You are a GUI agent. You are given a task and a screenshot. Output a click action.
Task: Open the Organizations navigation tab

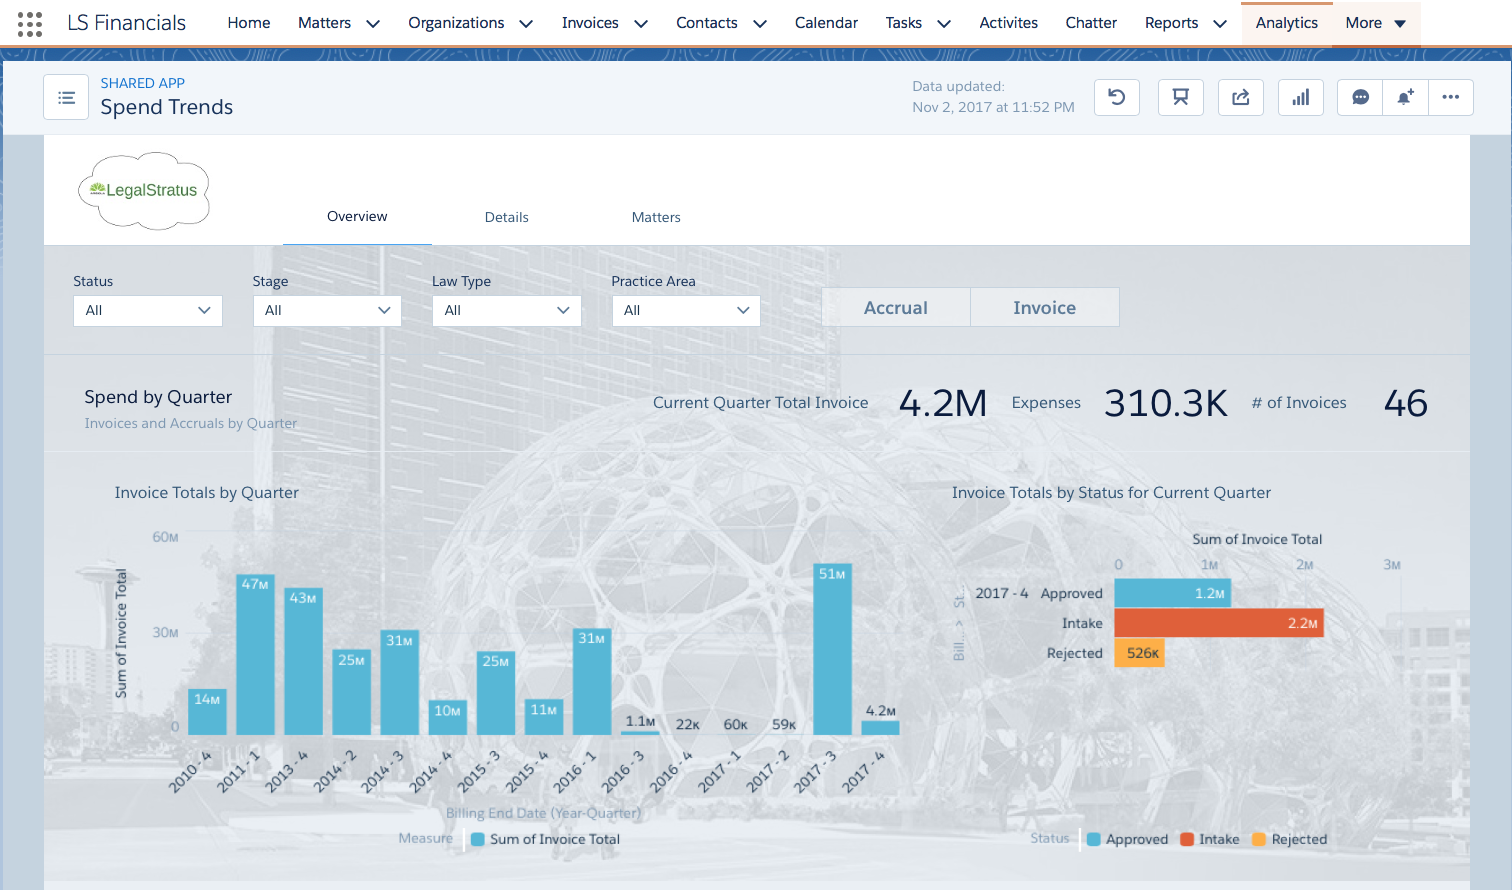point(456,23)
